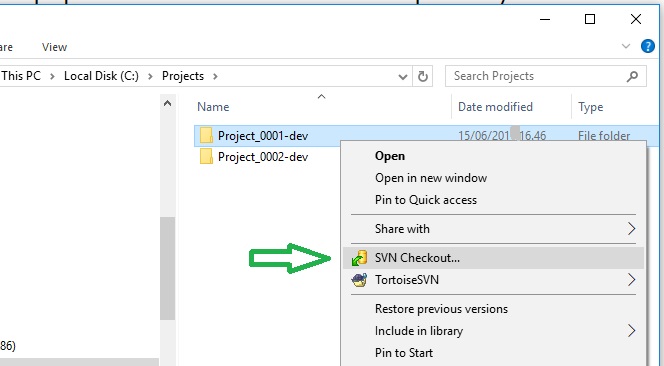Select the Project_0001-dev folder icon
The width and height of the screenshot is (664, 366).
206,136
